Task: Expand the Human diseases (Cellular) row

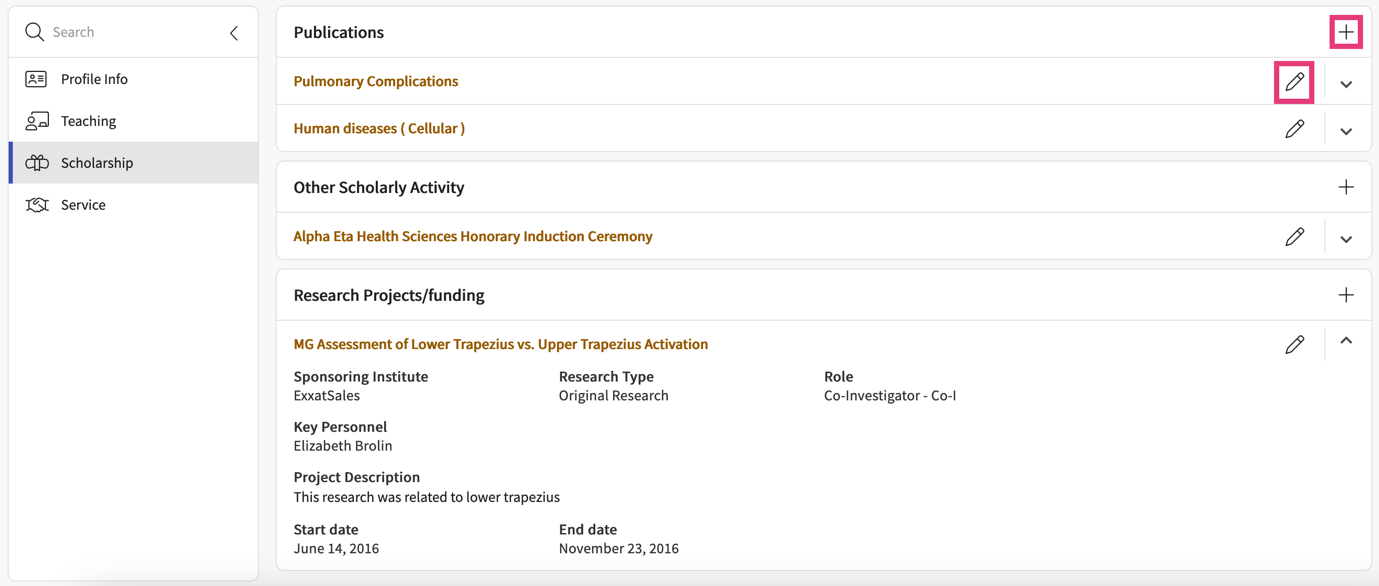Action: click(1346, 131)
